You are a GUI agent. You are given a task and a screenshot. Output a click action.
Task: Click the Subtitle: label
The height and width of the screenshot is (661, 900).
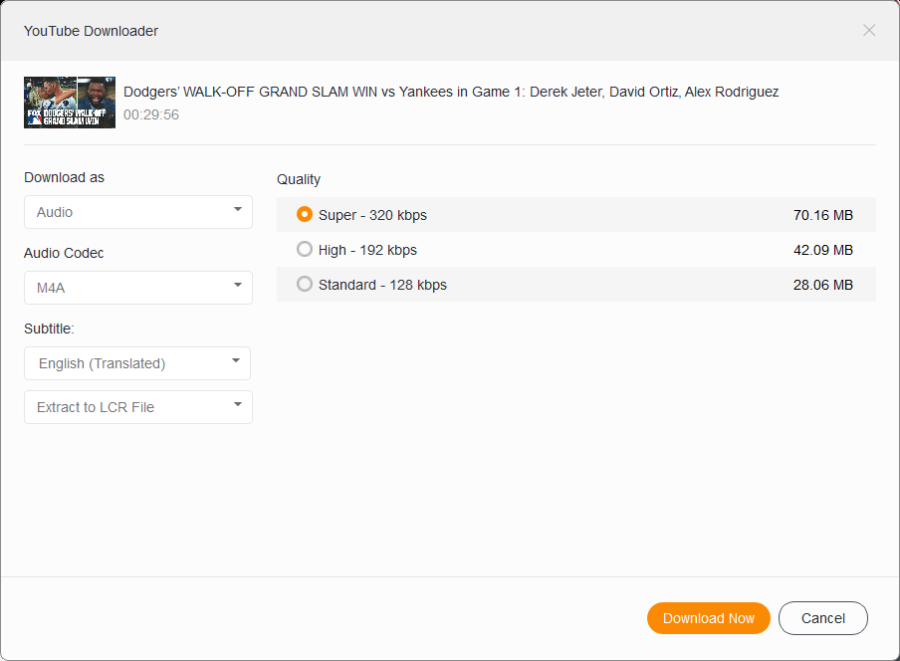click(x=49, y=329)
